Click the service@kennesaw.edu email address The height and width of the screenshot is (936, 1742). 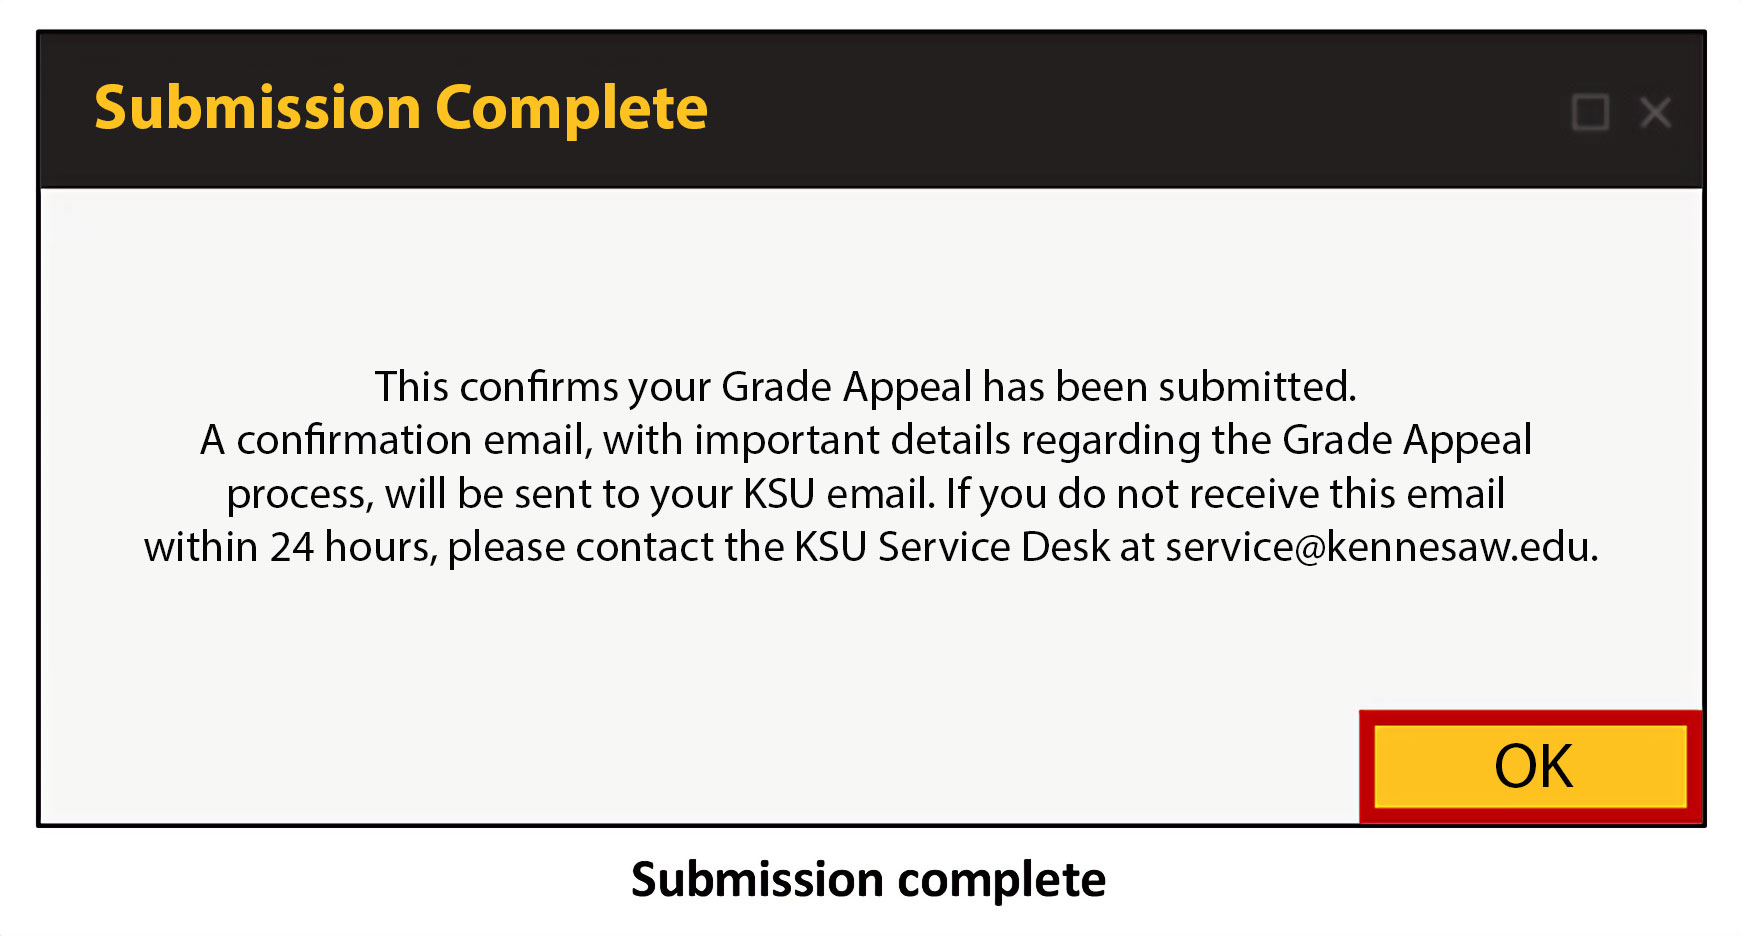(1380, 547)
